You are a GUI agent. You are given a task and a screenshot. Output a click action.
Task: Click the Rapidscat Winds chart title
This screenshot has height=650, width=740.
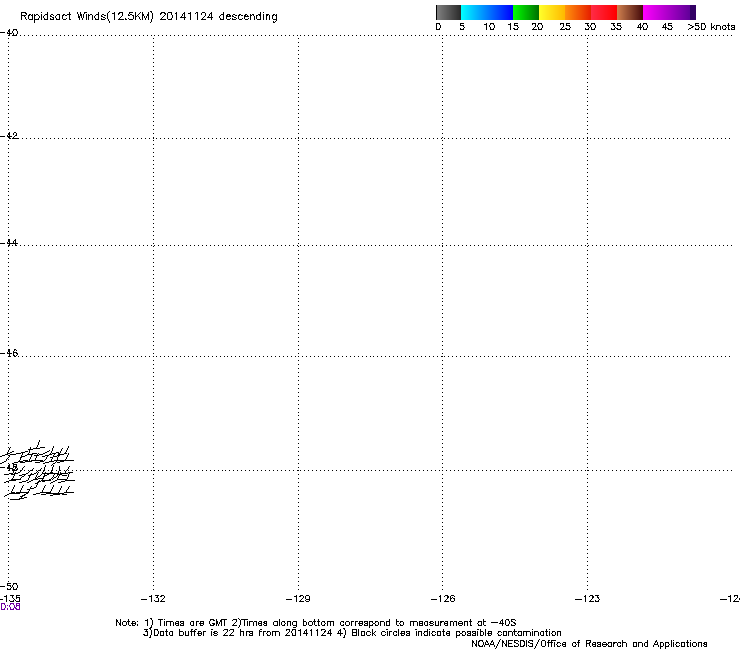click(x=149, y=17)
